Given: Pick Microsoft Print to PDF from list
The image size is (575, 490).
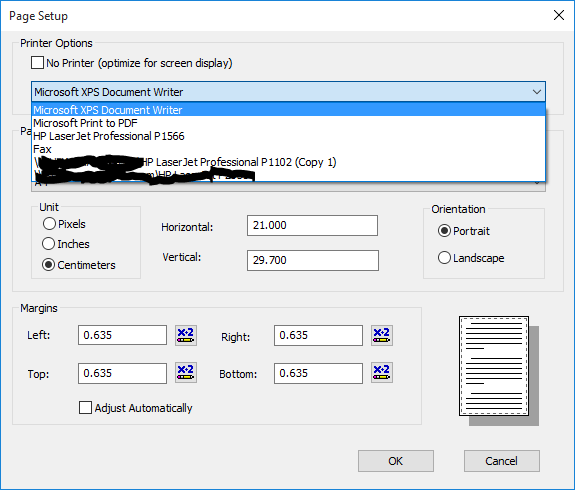Looking at the screenshot, I should coord(289,123).
